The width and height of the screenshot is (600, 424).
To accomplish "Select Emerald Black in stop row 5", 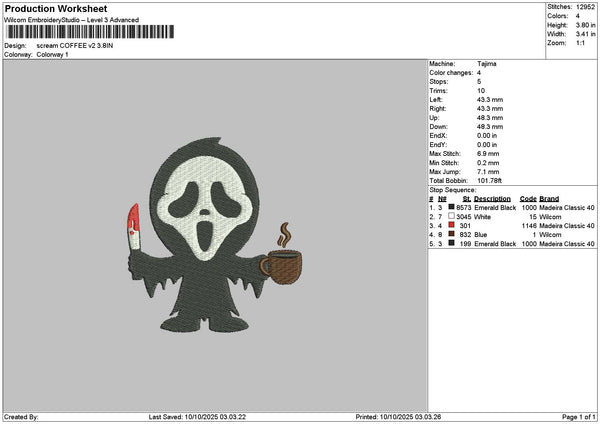I will coord(495,244).
